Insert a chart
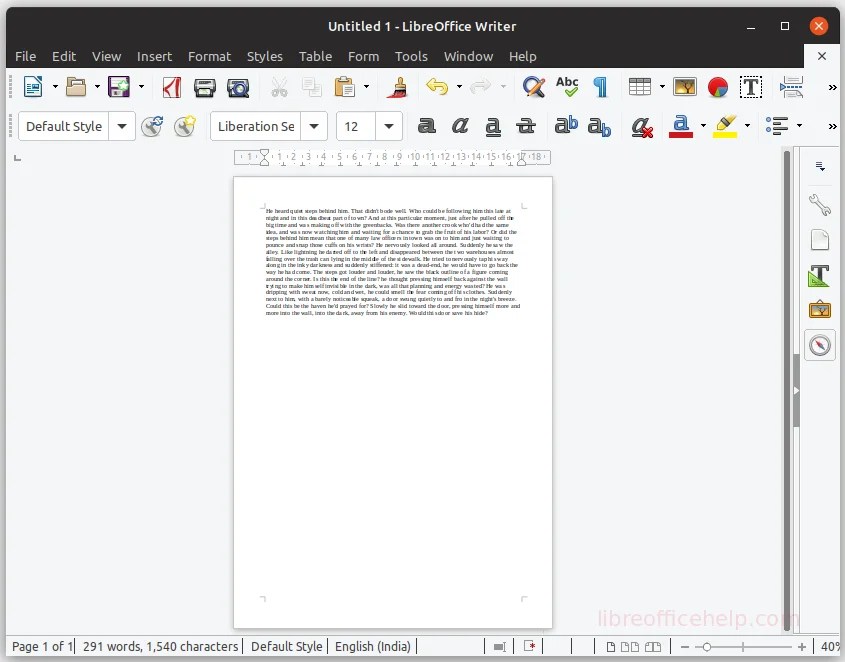 tap(718, 87)
